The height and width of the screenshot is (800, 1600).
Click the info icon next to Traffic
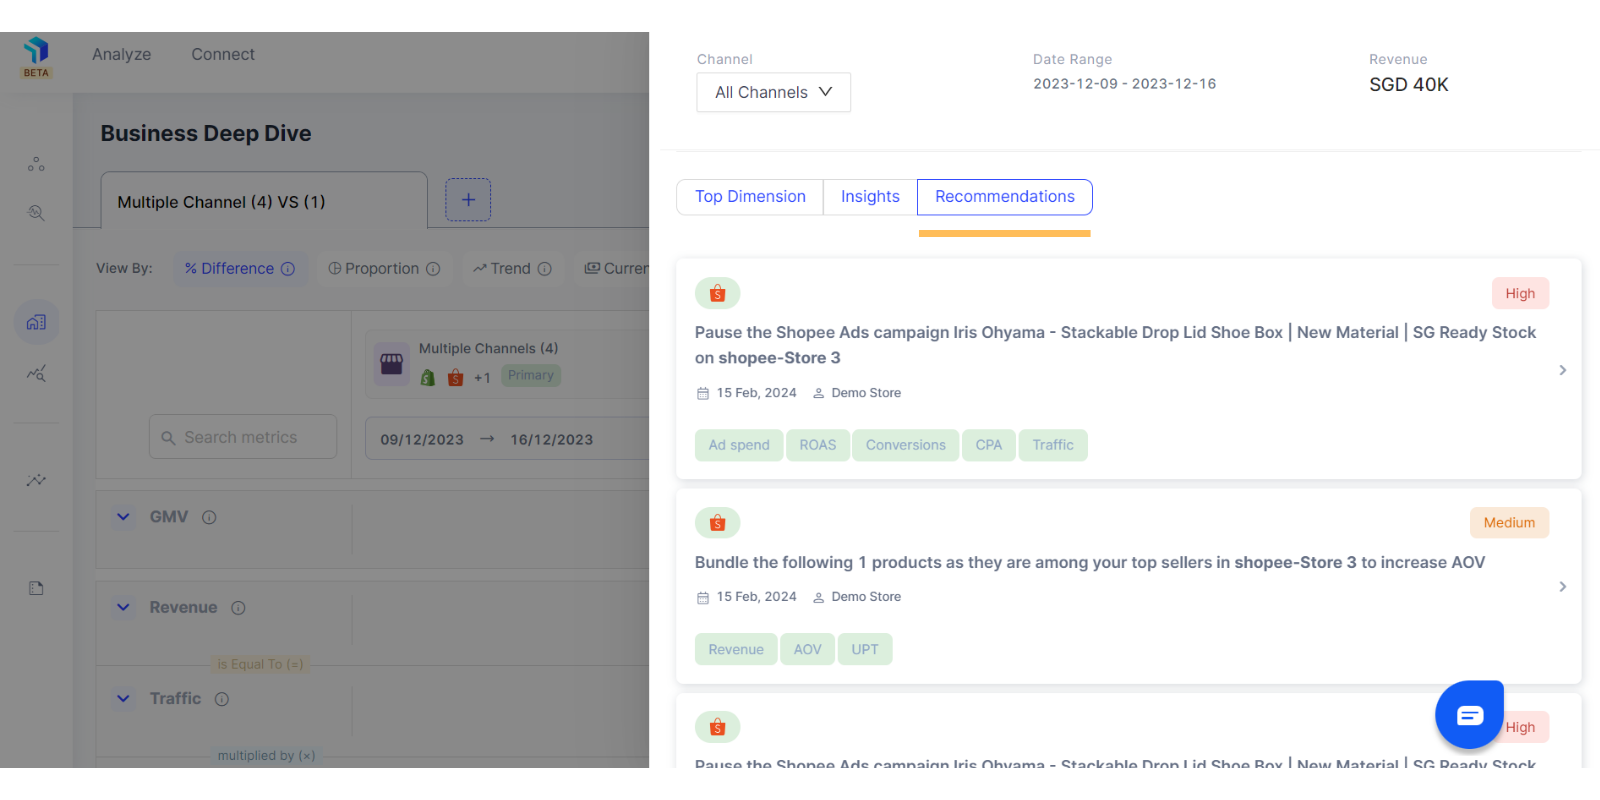(x=222, y=699)
